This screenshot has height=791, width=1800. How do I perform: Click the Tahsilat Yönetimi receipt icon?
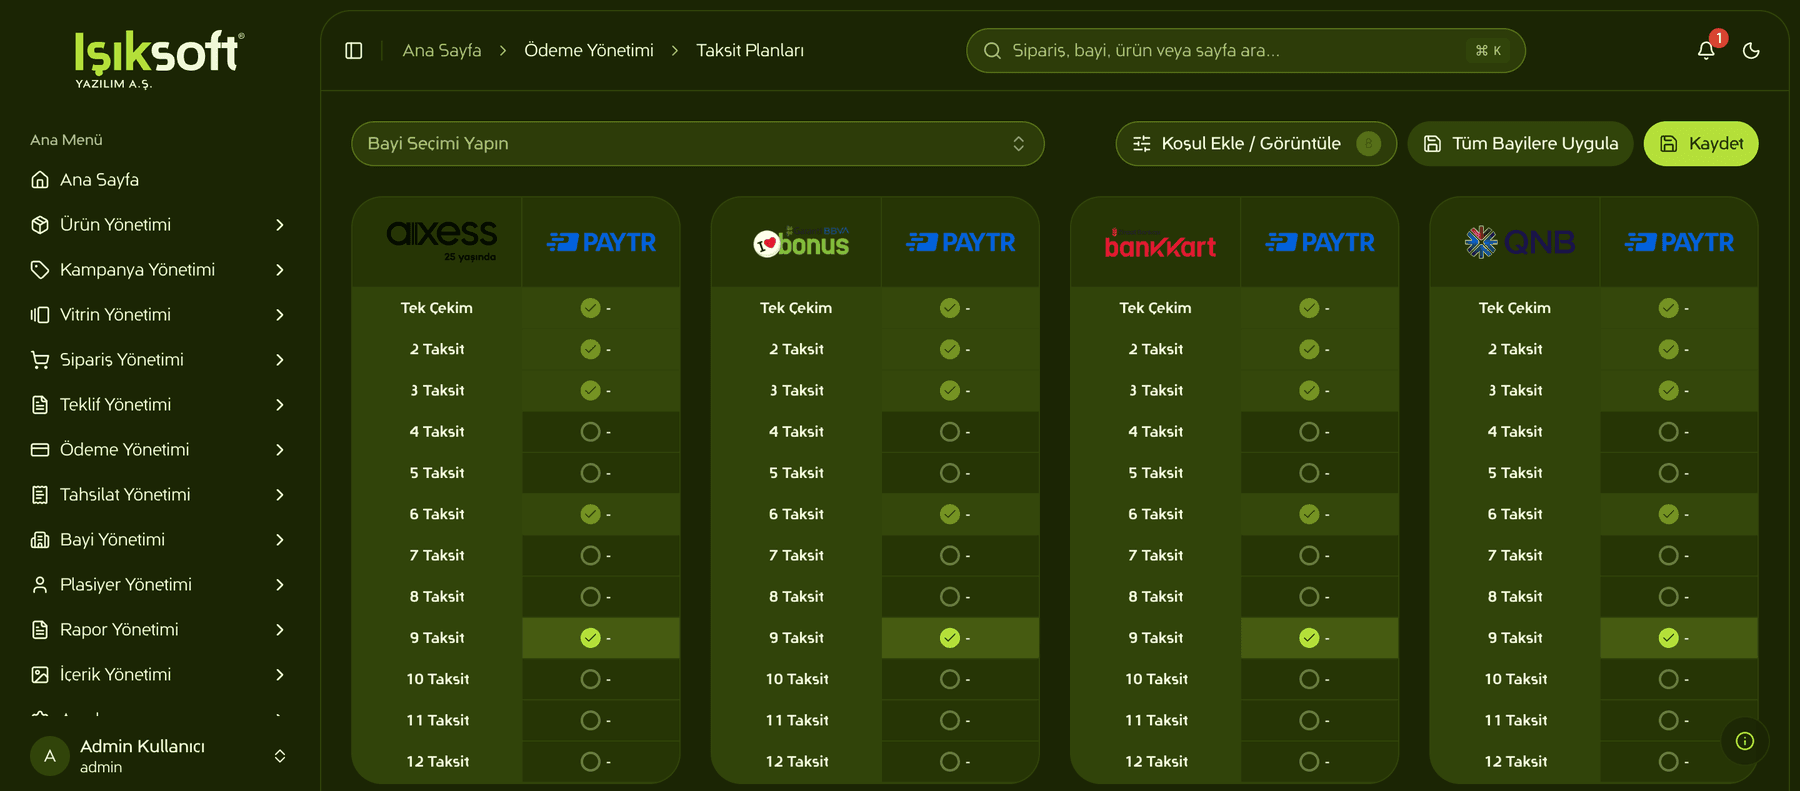40,495
